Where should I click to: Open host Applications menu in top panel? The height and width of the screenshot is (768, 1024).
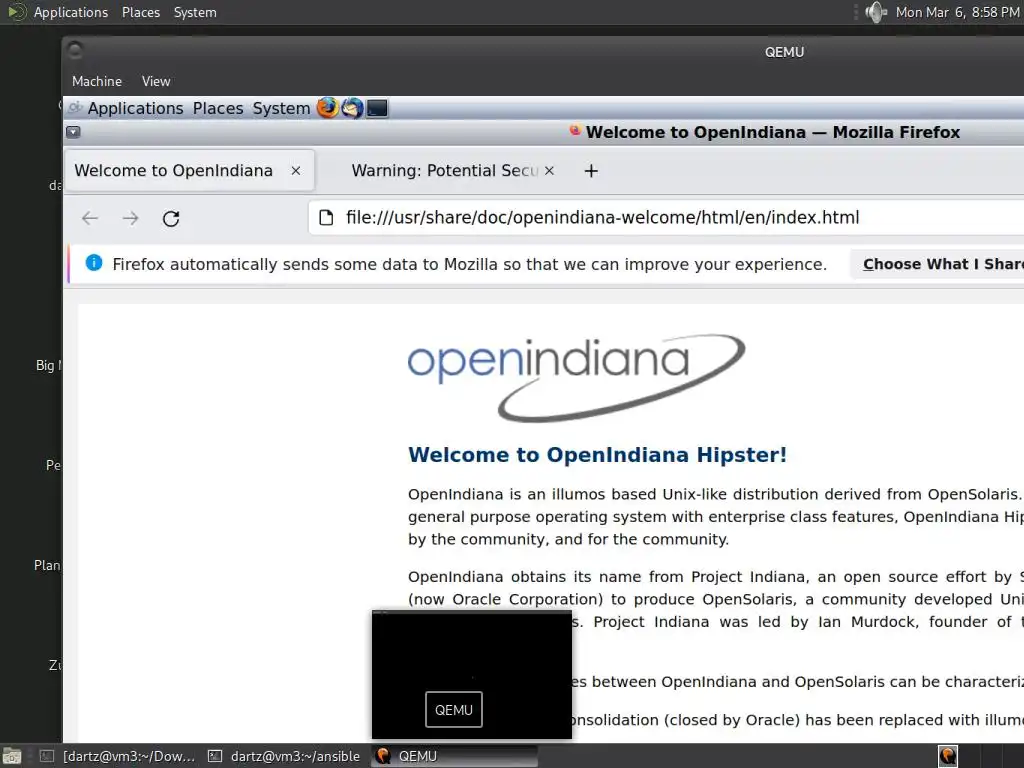(x=71, y=12)
